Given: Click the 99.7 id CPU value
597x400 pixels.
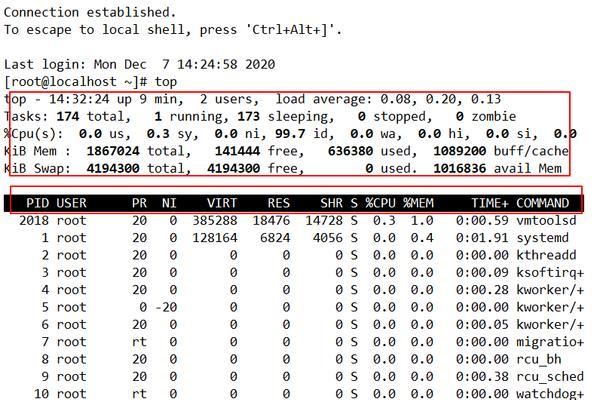Looking at the screenshot, I should point(290,134).
